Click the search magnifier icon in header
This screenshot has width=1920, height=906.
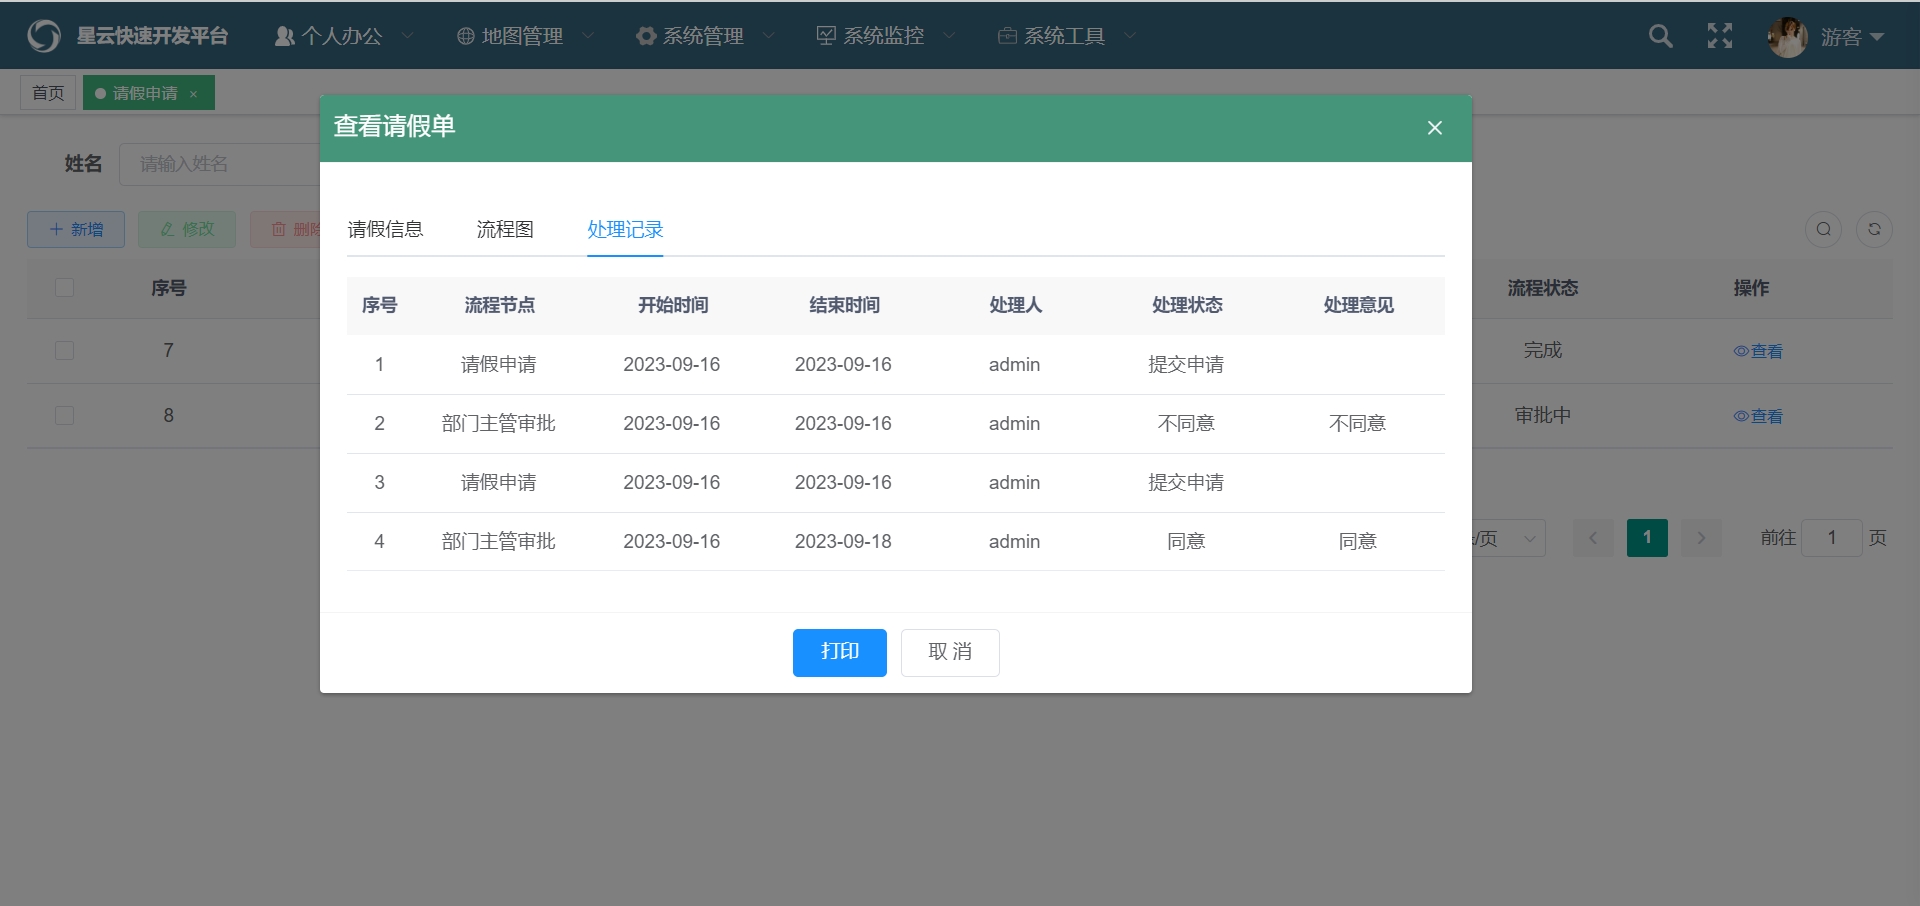pyautogui.click(x=1660, y=36)
